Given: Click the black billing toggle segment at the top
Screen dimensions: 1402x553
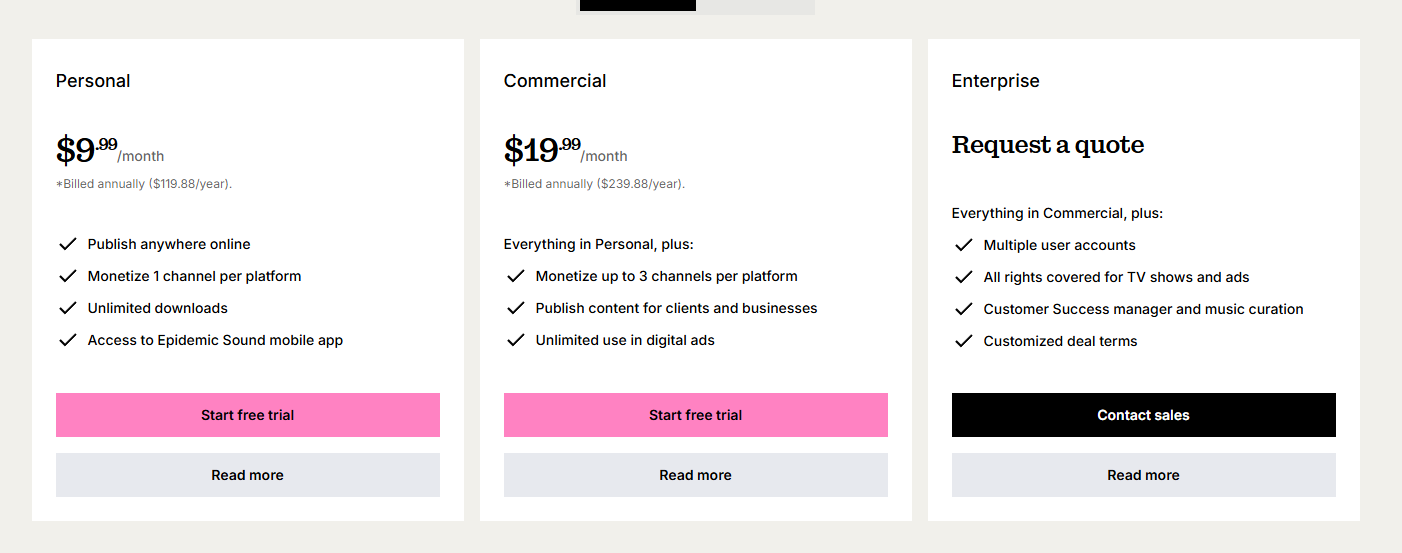Looking at the screenshot, I should coord(638,5).
